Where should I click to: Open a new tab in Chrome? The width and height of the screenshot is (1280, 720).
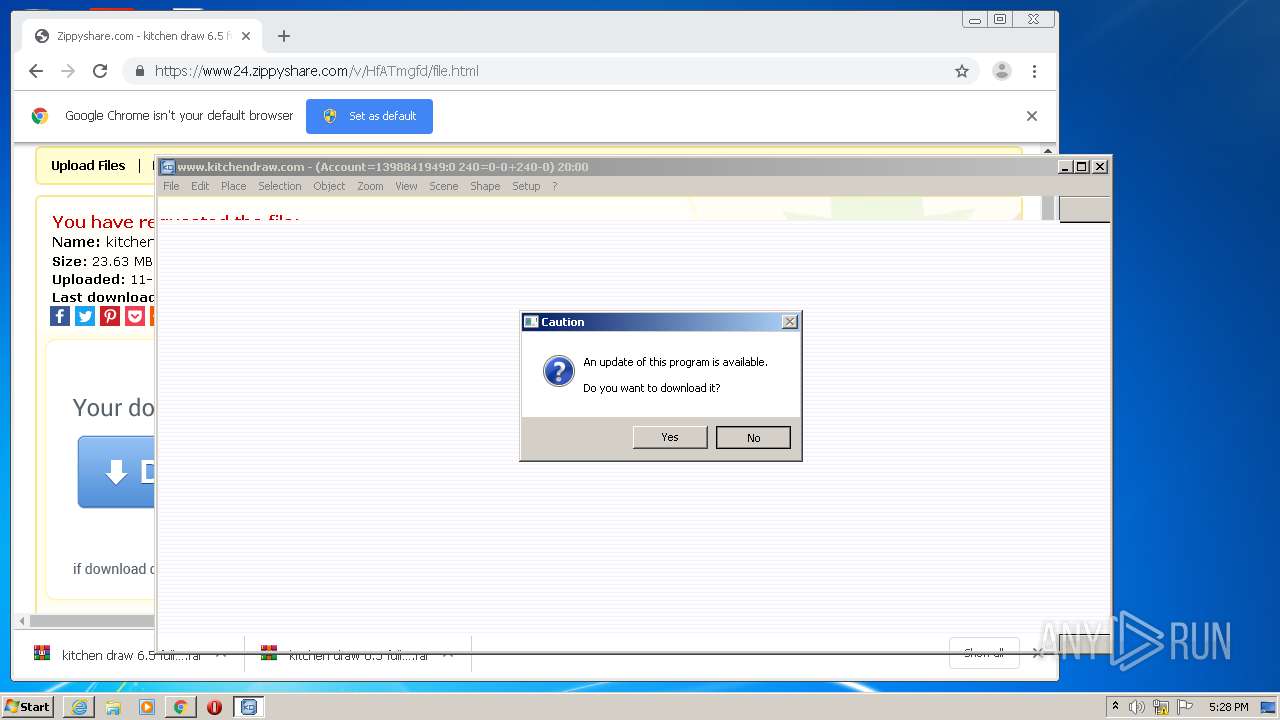(x=284, y=36)
